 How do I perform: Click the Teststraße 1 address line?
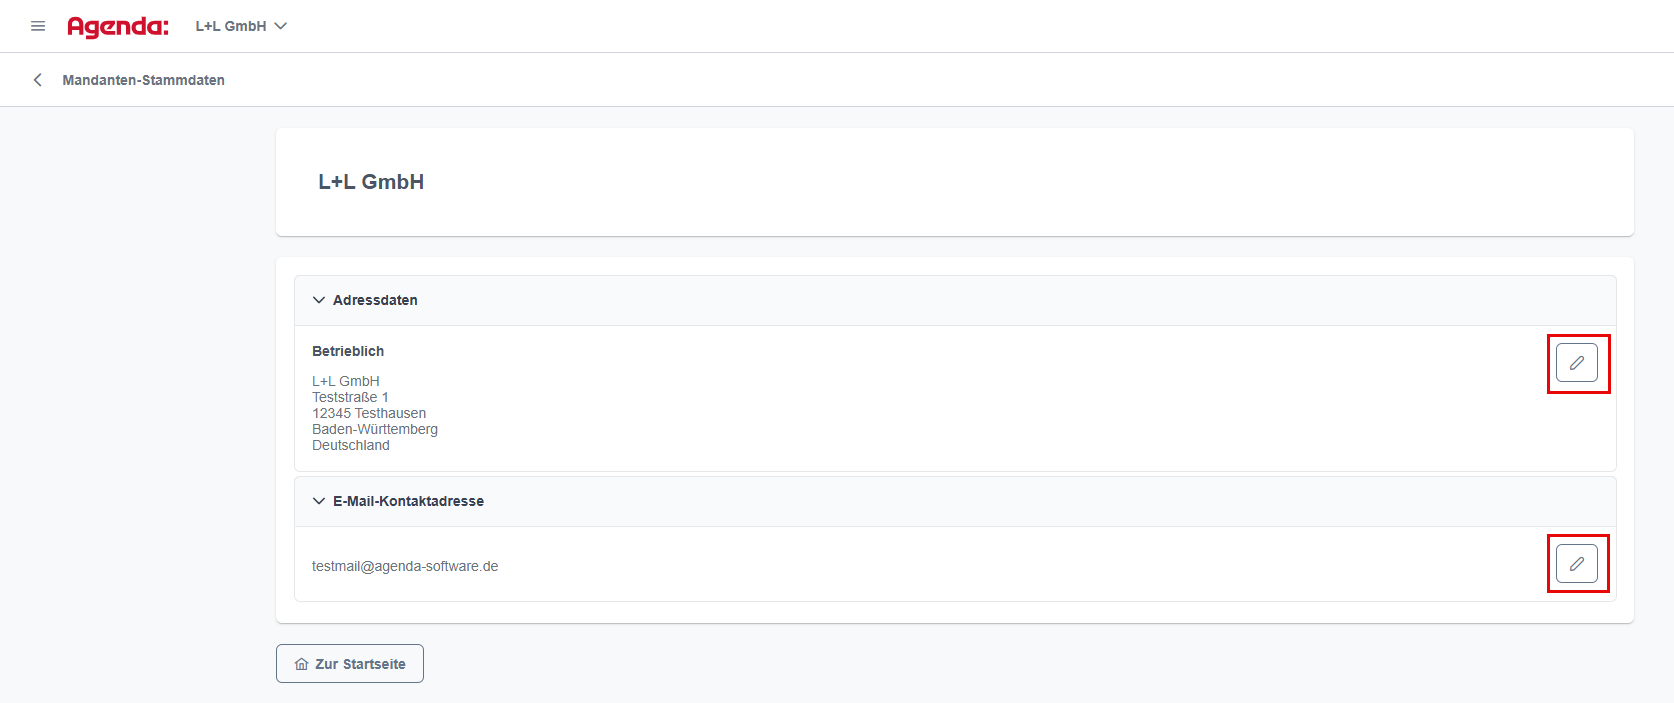pyautogui.click(x=350, y=397)
